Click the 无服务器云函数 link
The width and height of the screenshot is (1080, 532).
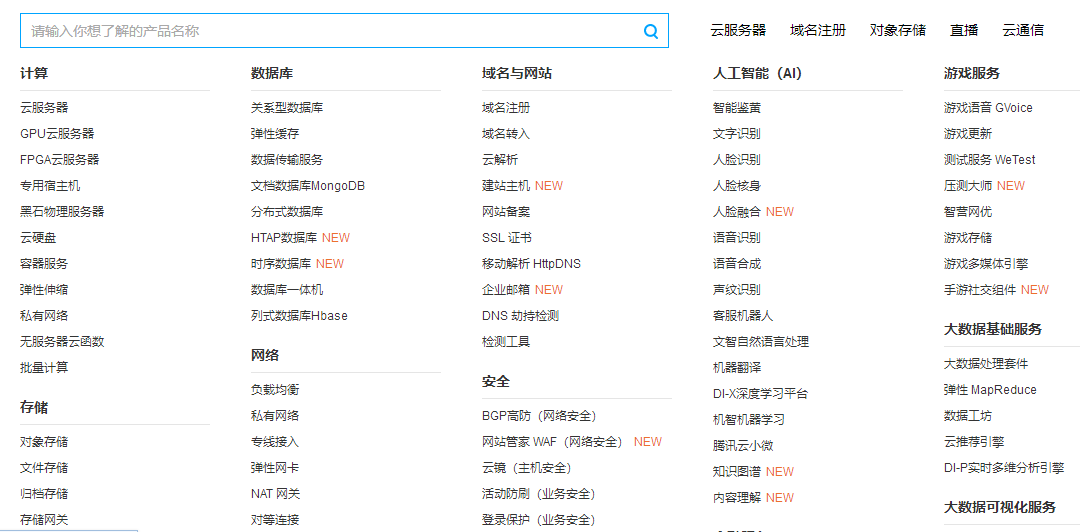[x=62, y=342]
